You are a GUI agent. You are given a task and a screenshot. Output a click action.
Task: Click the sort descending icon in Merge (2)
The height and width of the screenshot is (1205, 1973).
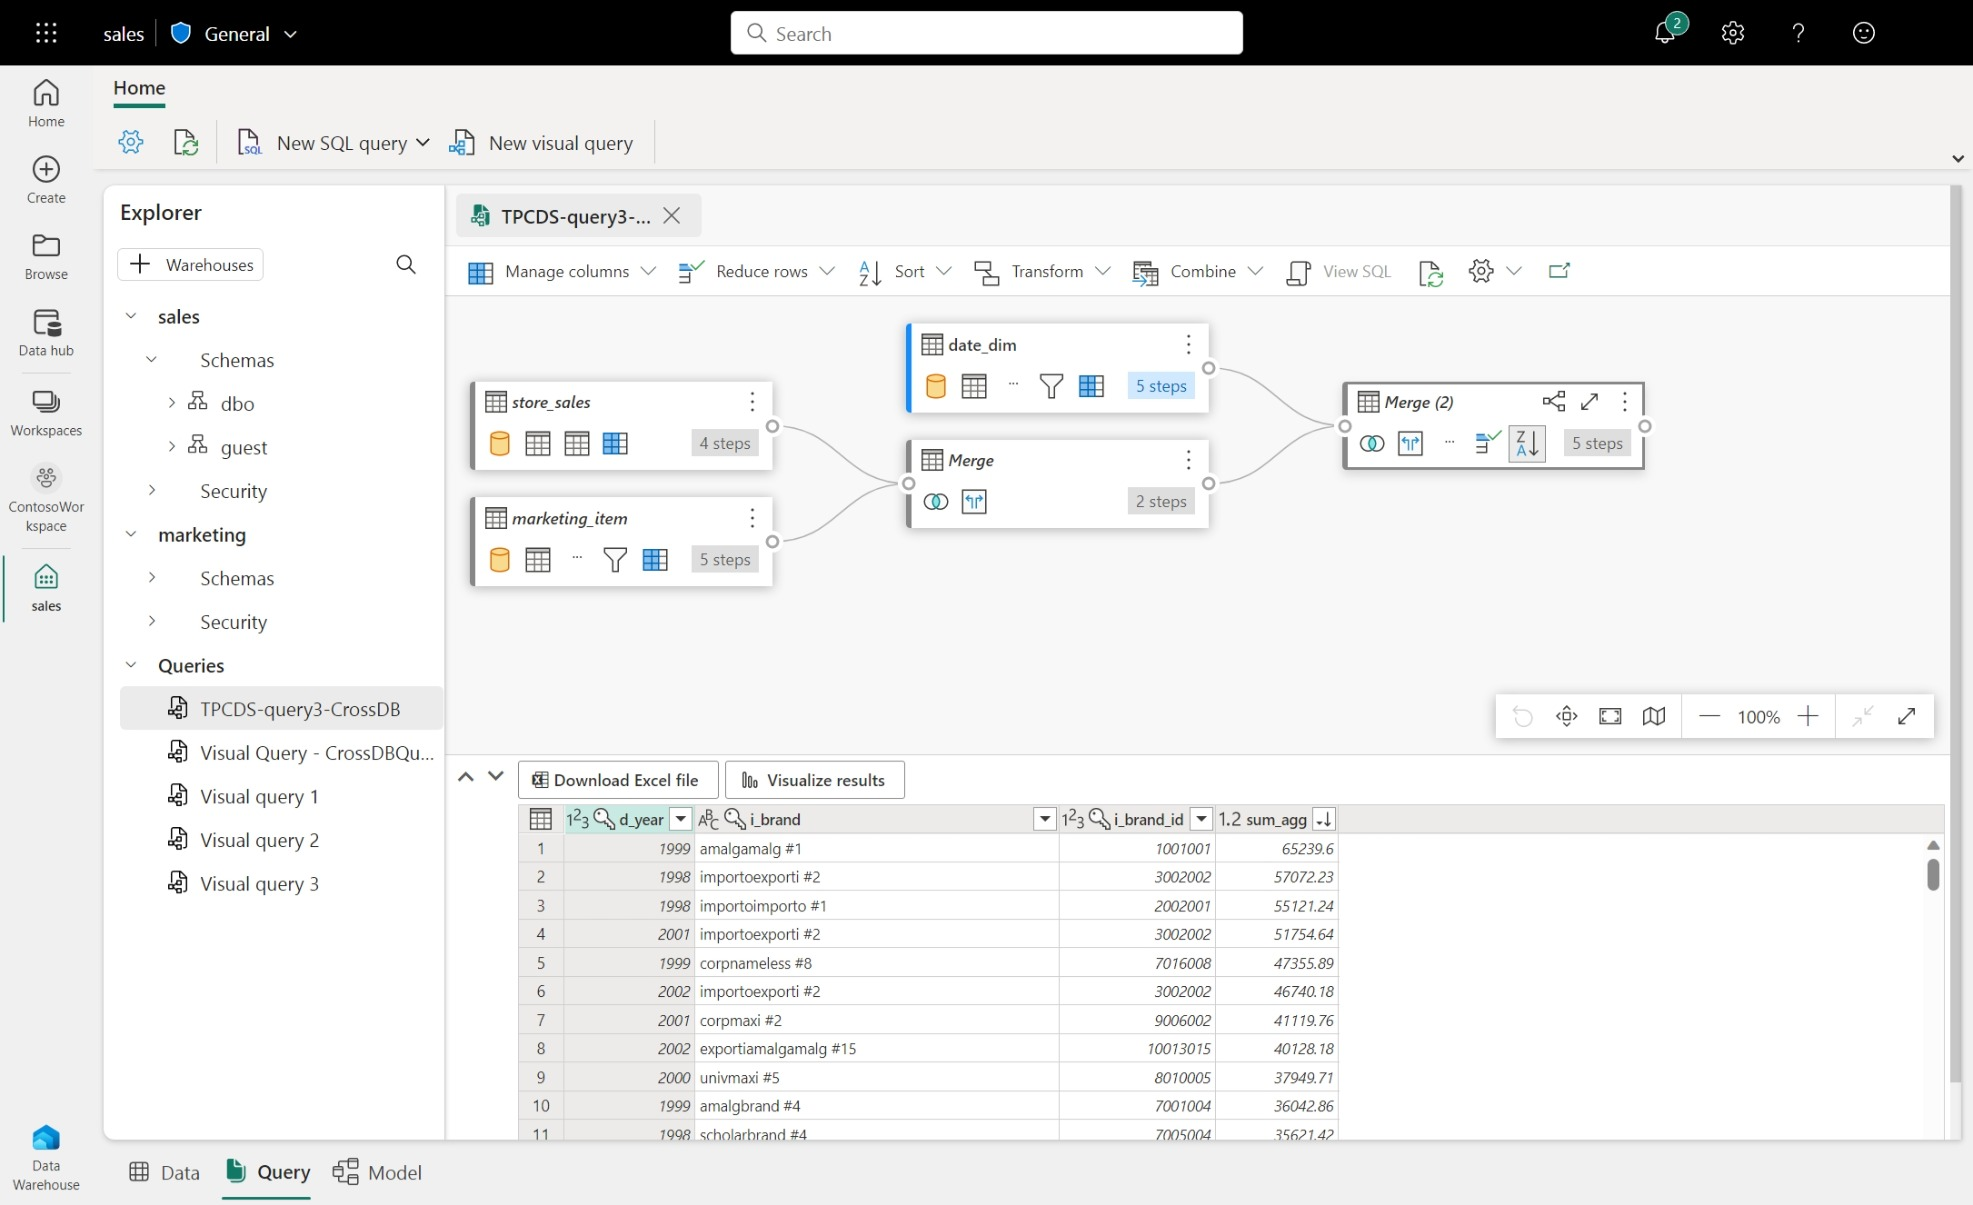click(1526, 443)
